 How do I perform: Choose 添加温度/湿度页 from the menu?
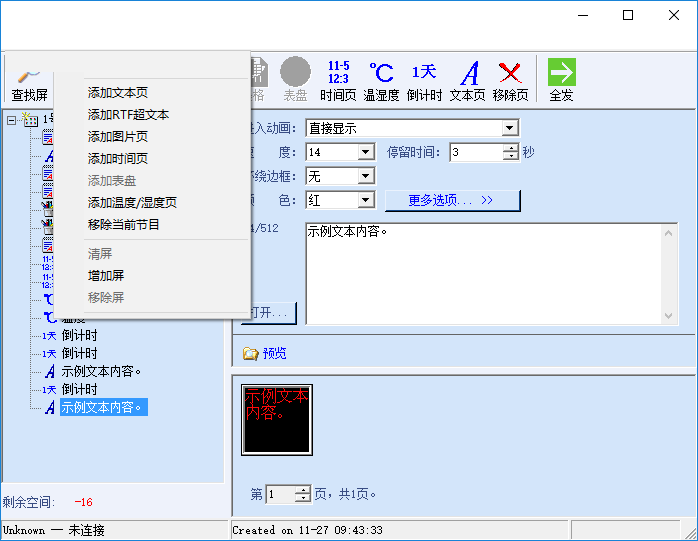pyautogui.click(x=132, y=203)
